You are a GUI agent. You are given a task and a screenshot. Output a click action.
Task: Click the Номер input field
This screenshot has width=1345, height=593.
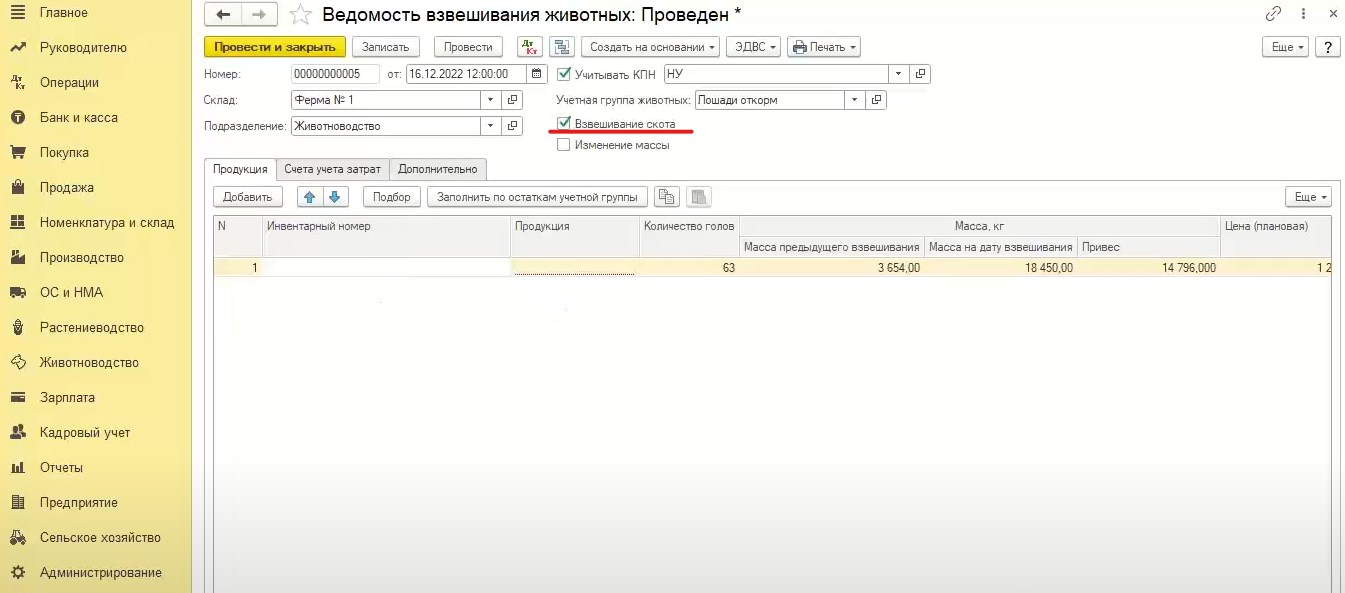pos(335,74)
